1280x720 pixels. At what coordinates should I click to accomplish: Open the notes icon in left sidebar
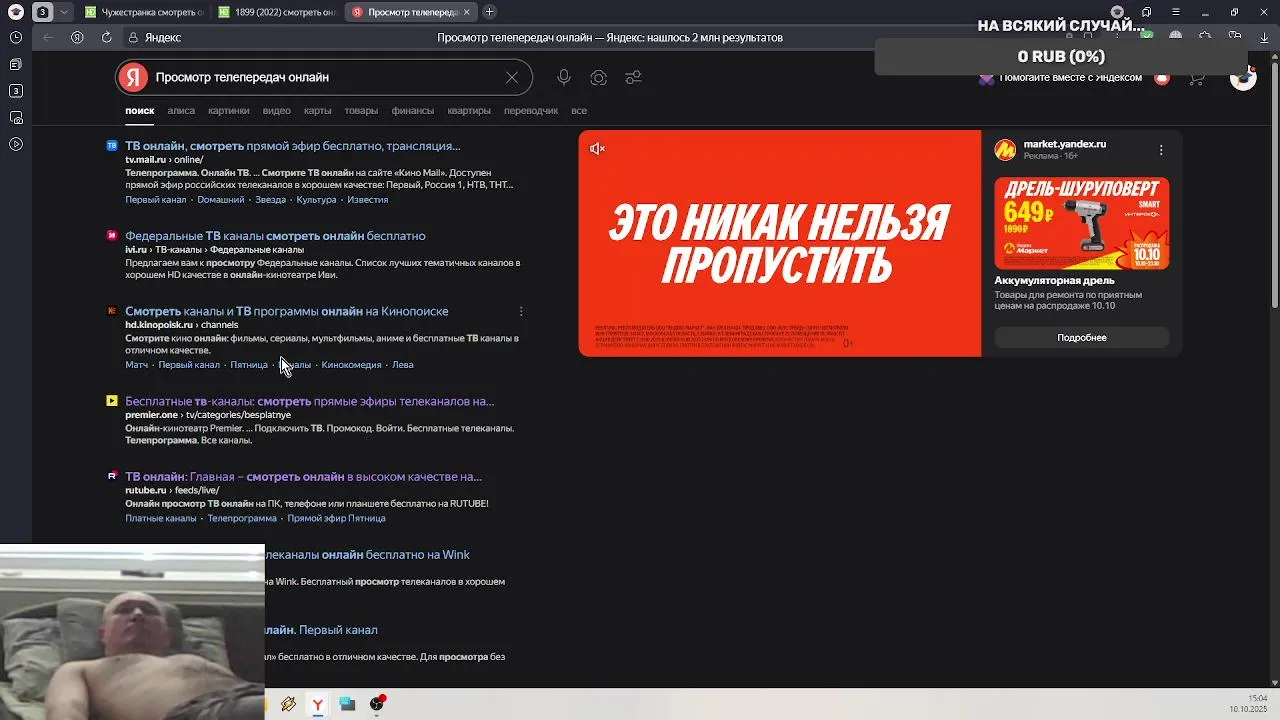pyautogui.click(x=16, y=64)
